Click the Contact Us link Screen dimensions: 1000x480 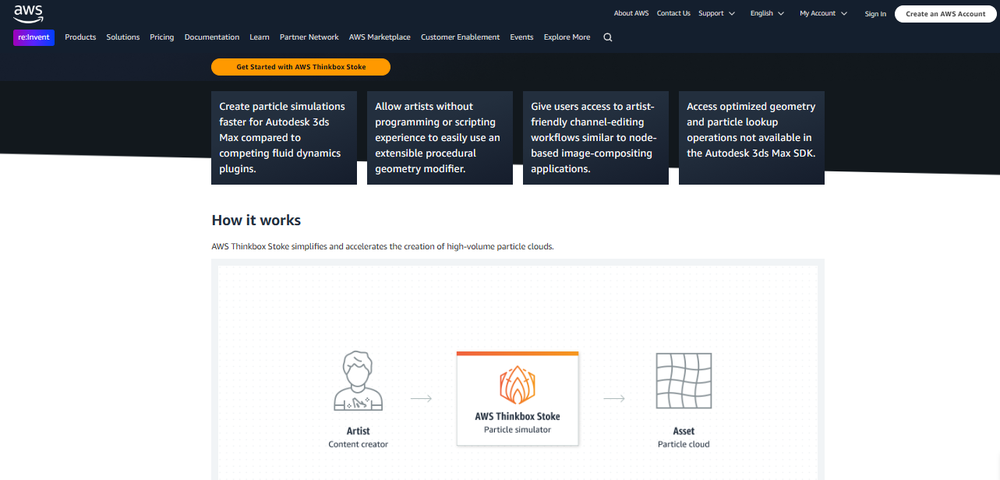click(673, 13)
